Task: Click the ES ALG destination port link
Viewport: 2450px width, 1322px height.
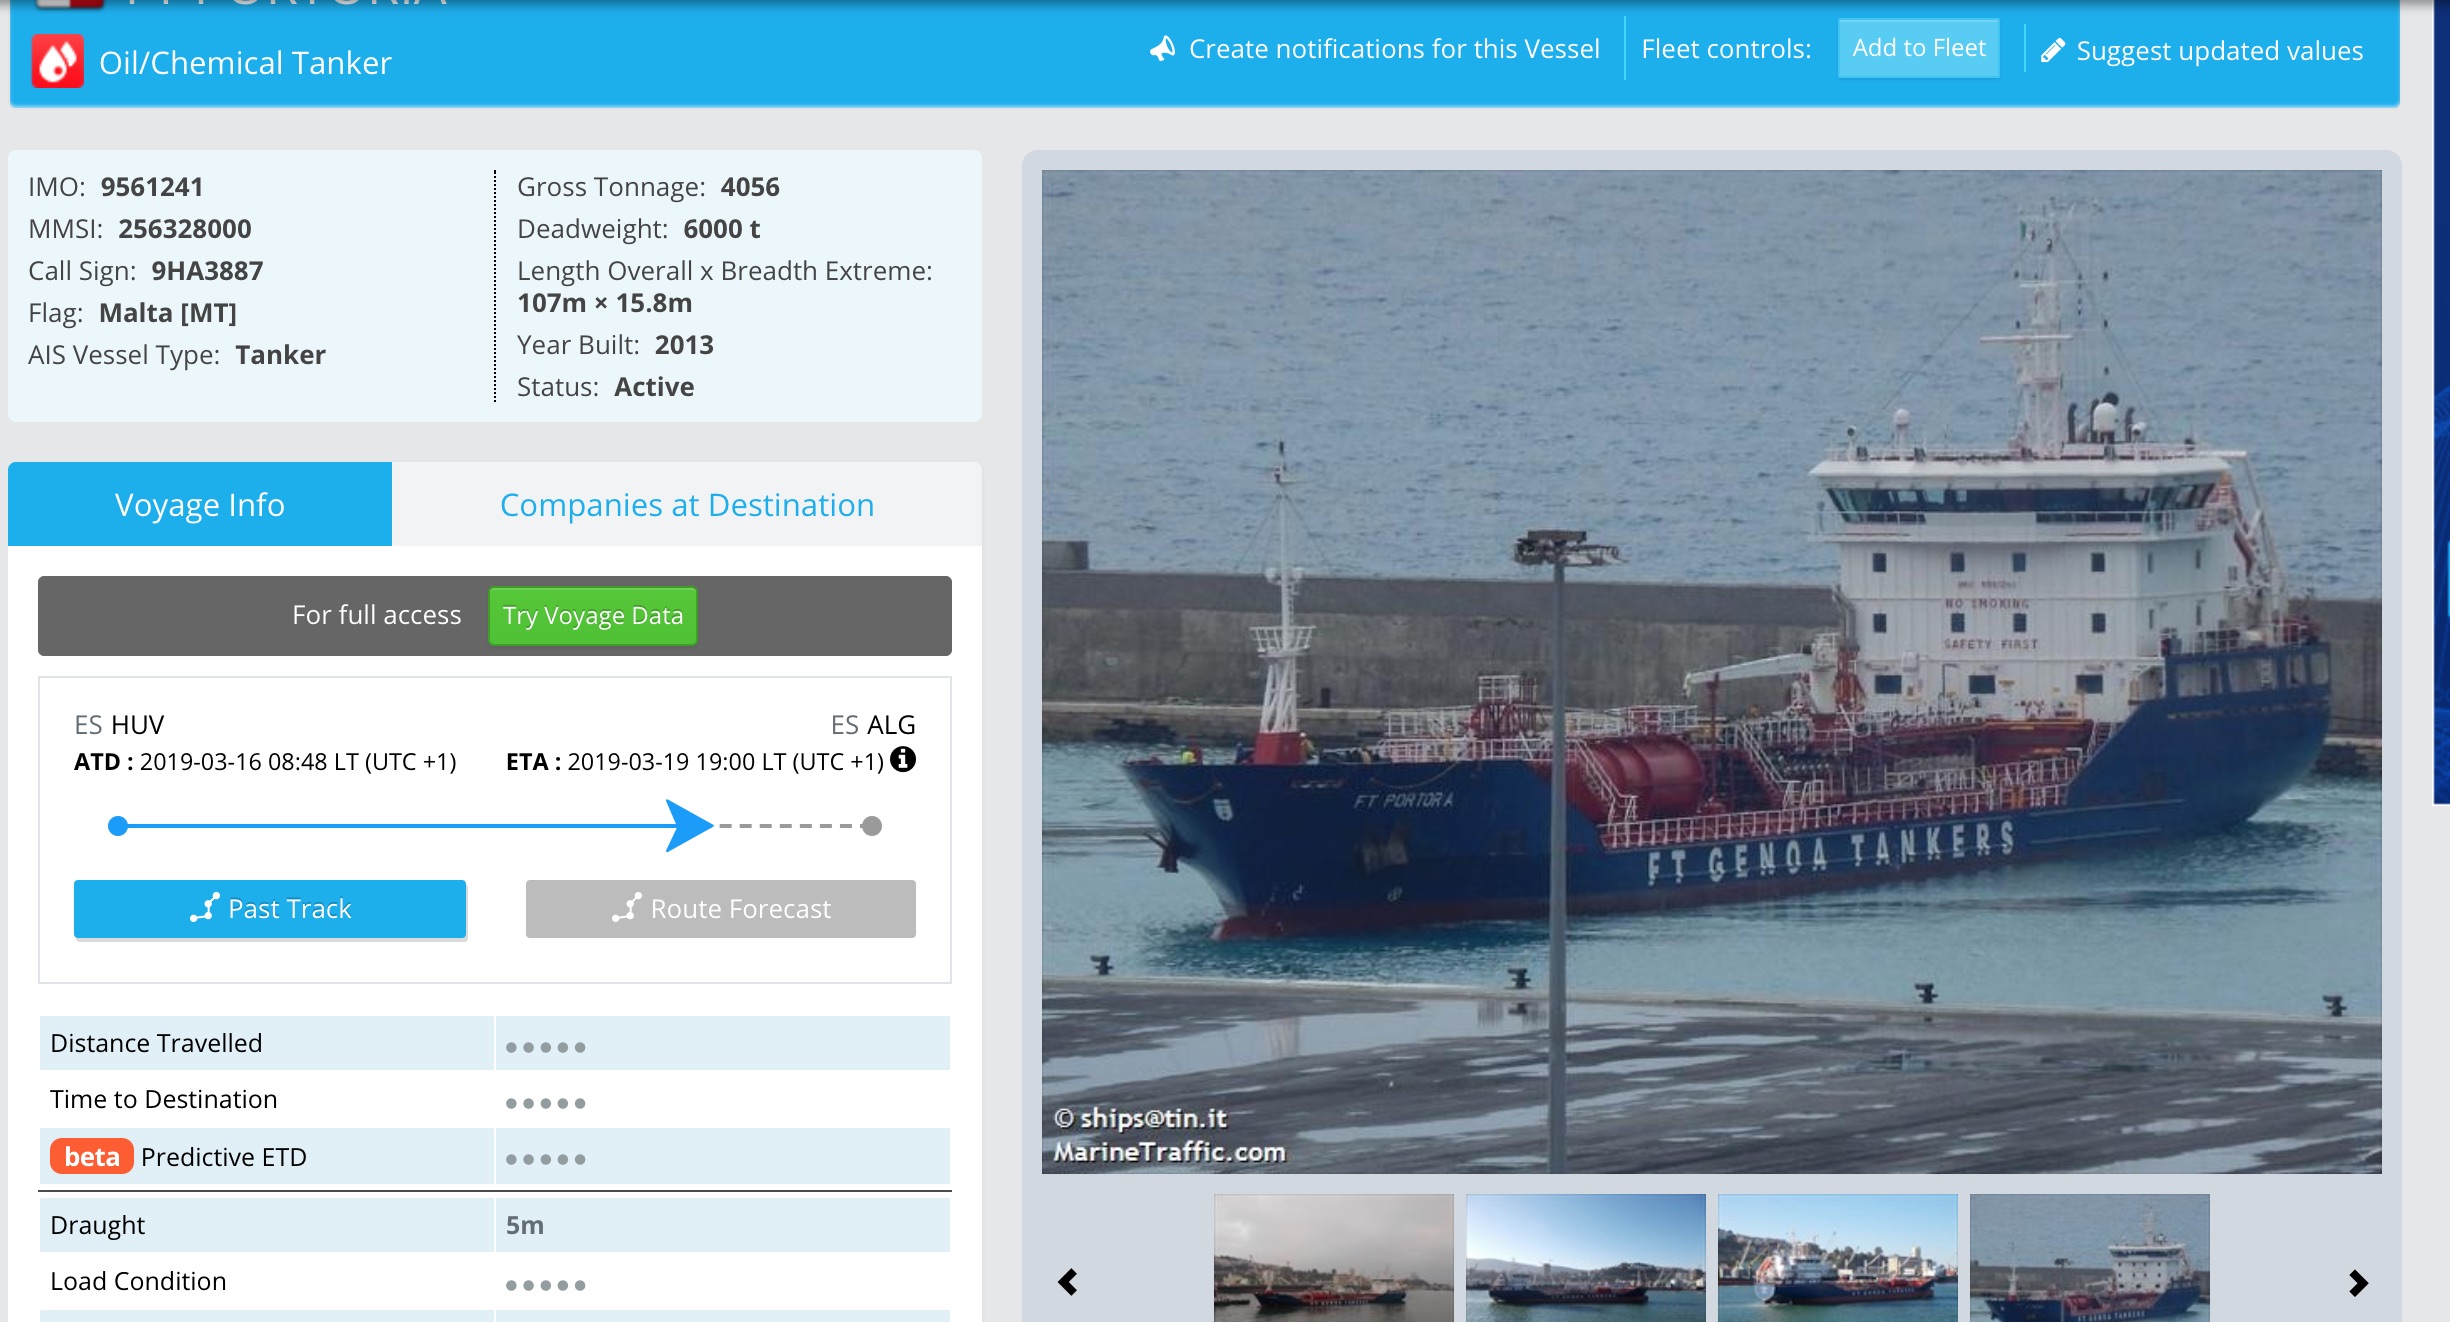Action: click(x=873, y=724)
